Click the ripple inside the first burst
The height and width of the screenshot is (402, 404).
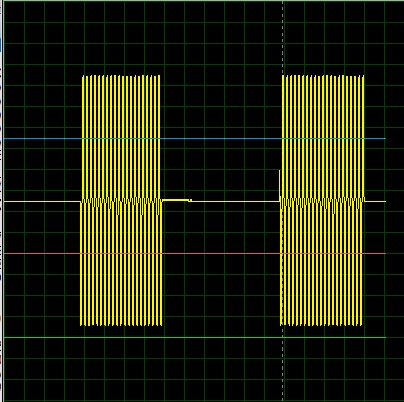click(x=121, y=205)
